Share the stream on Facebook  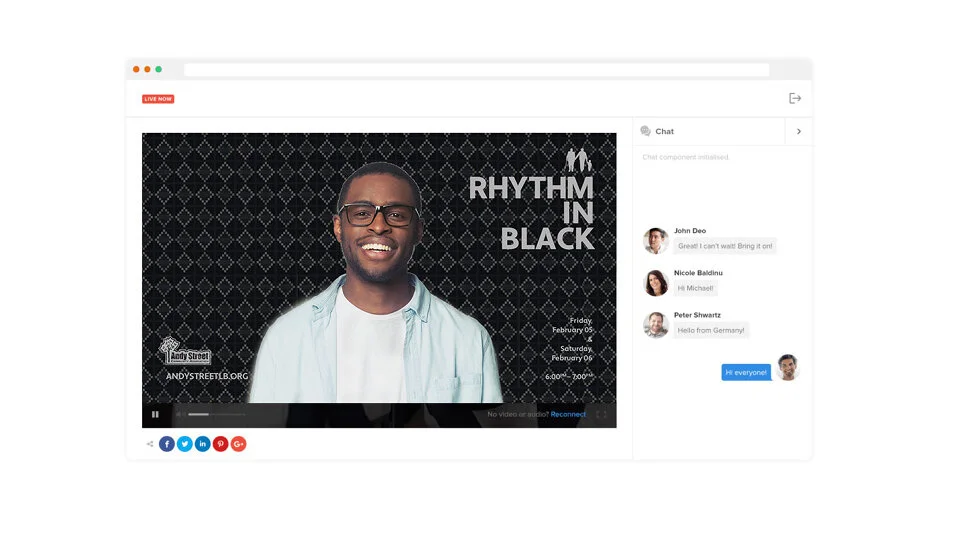coord(167,444)
